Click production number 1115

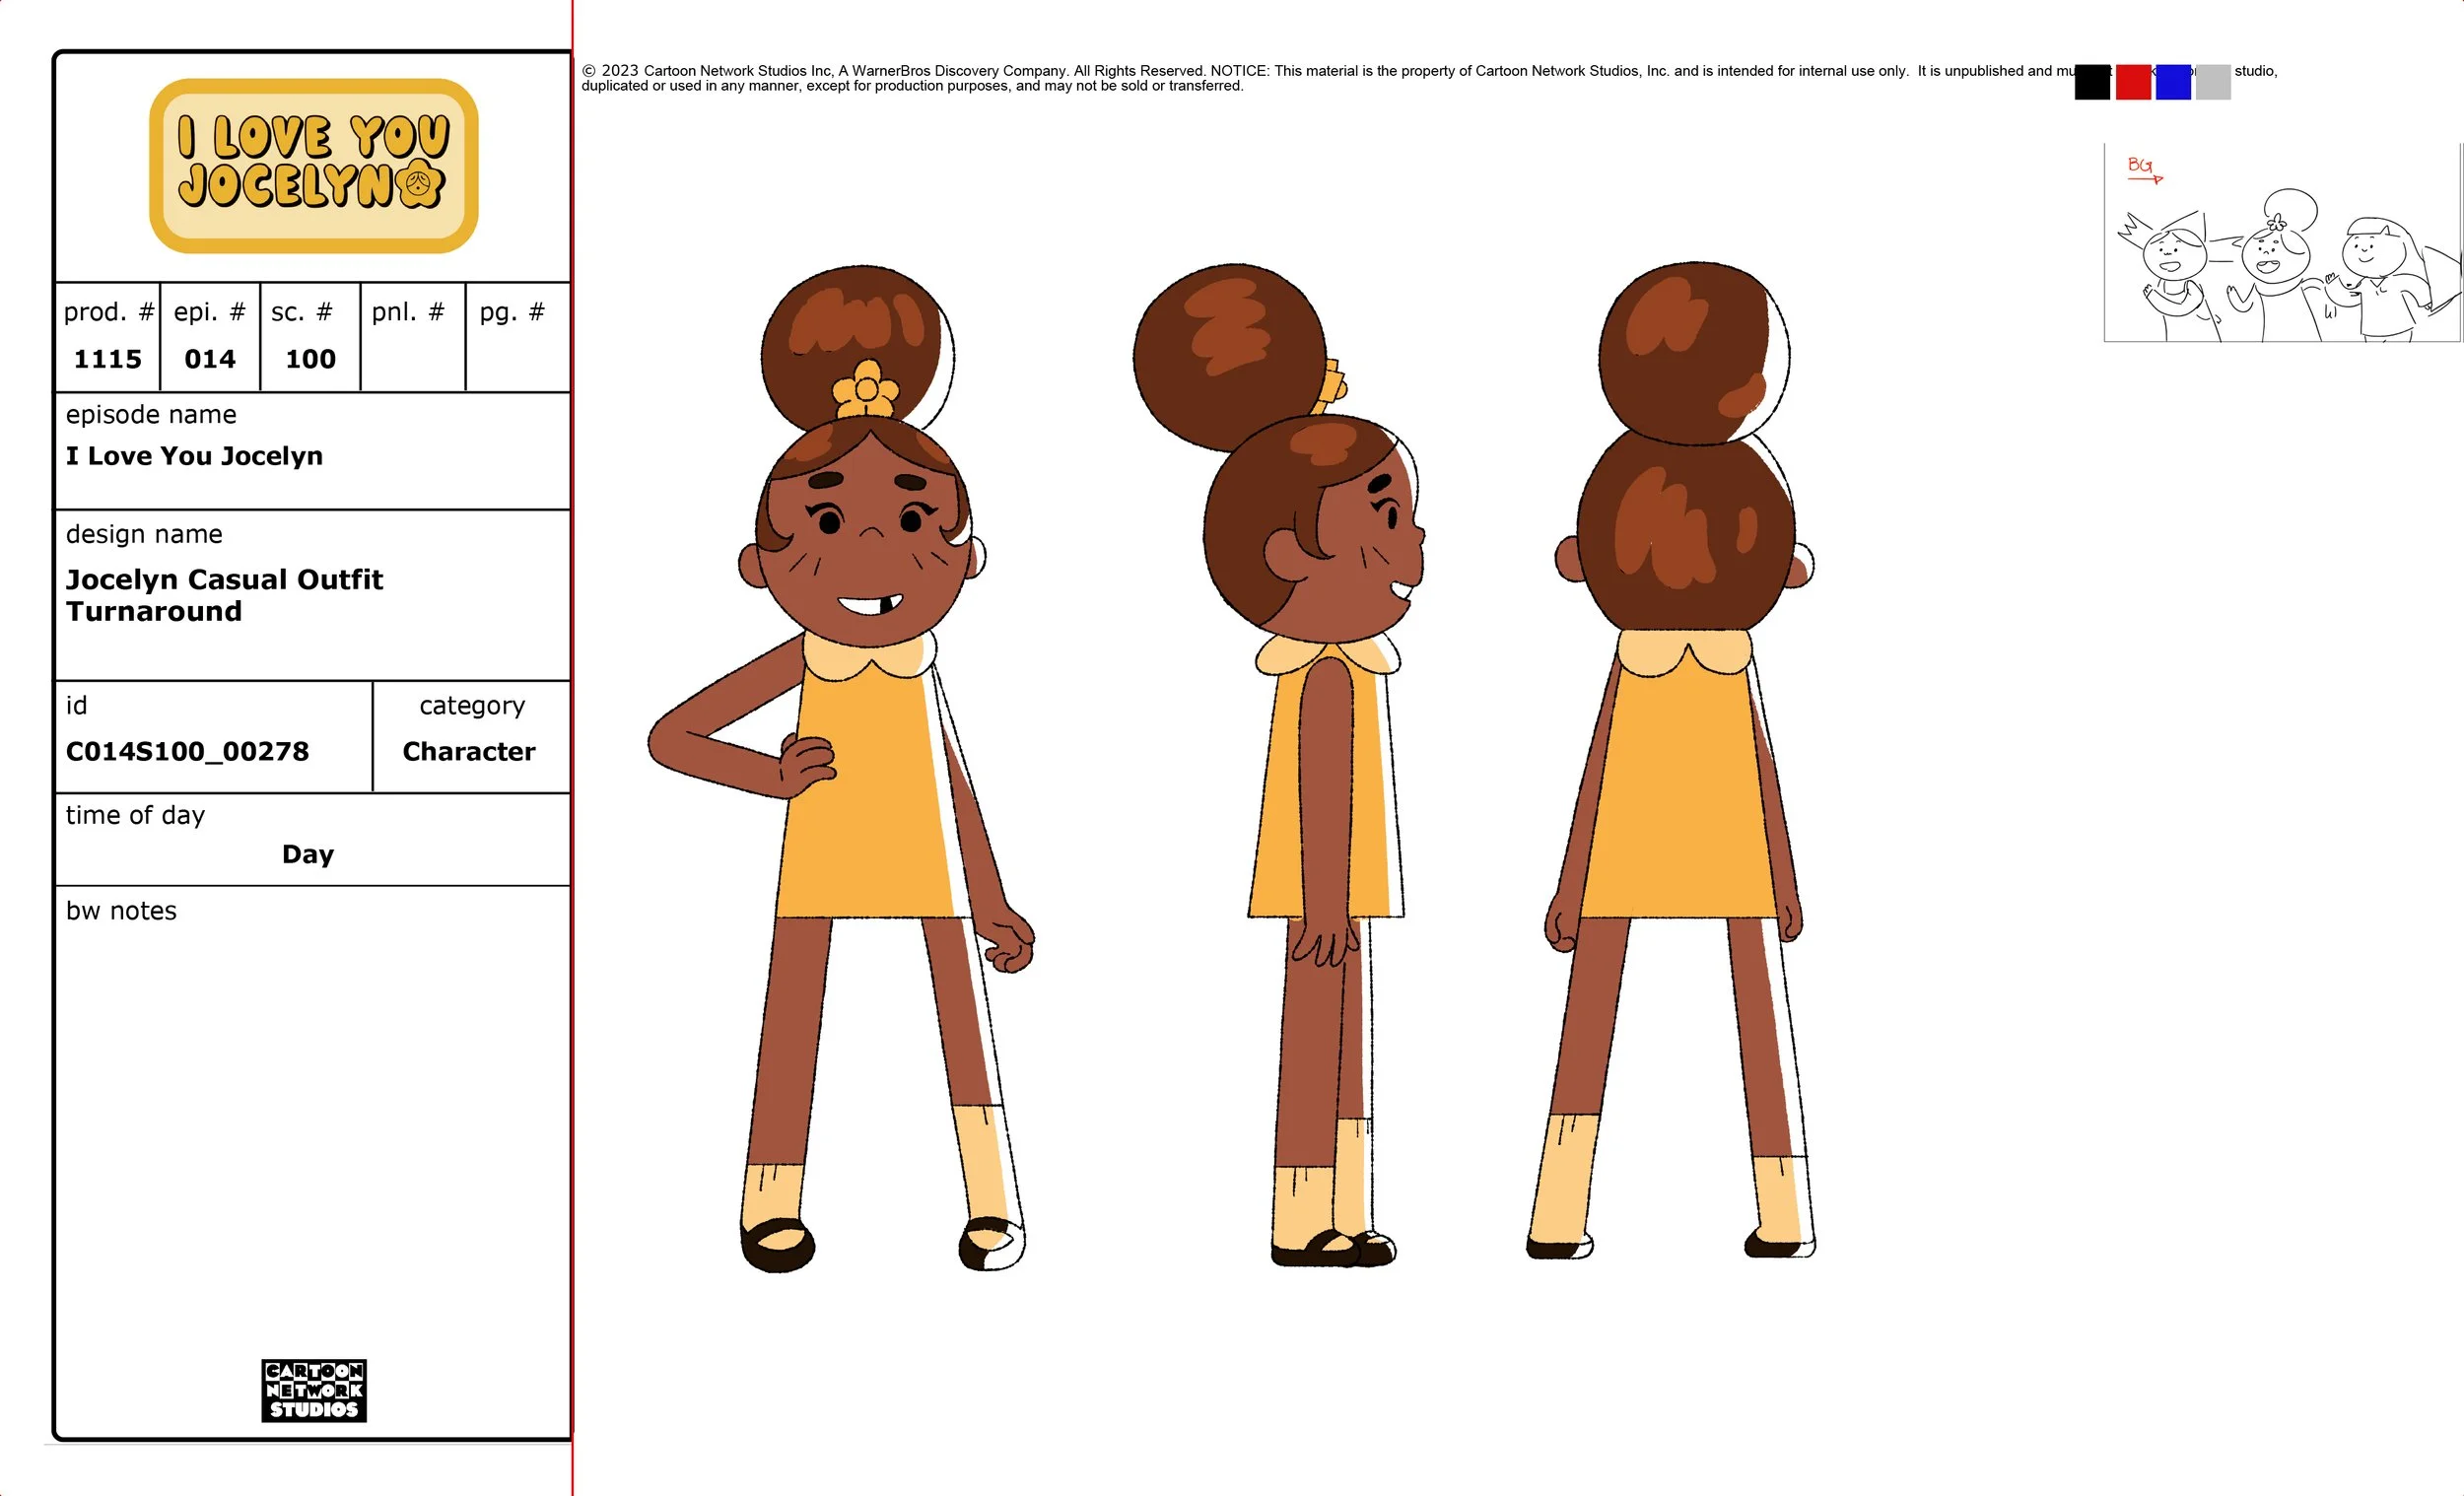108,359
